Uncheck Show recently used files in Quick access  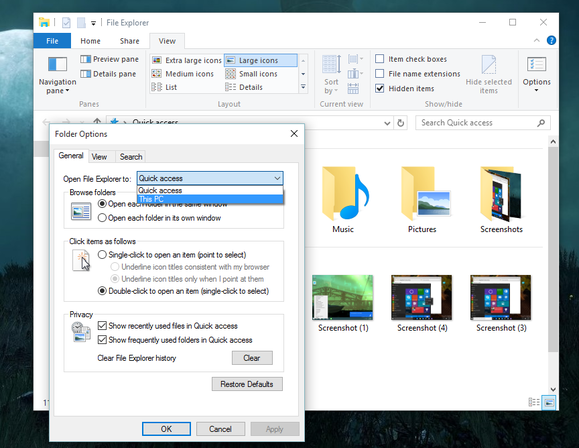102,326
